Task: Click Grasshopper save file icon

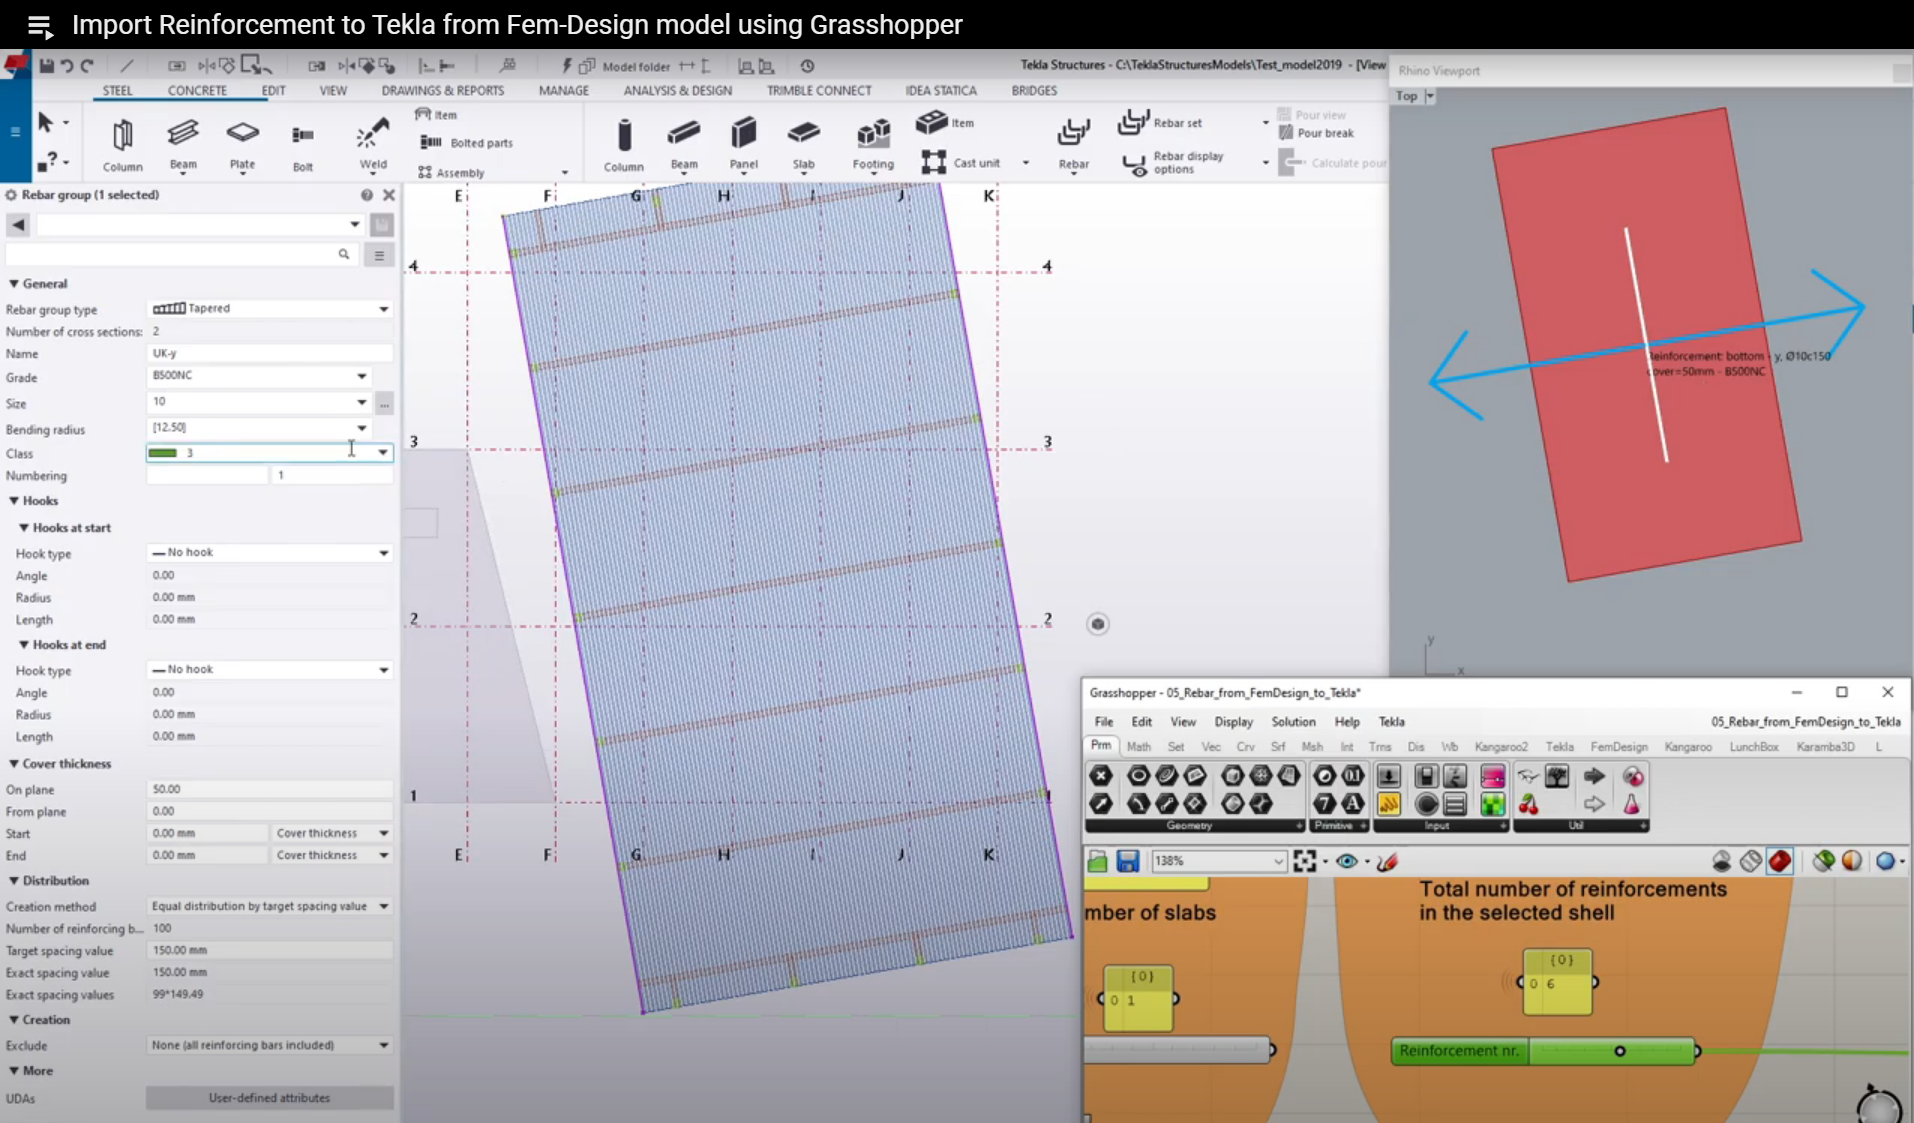Action: (1128, 861)
